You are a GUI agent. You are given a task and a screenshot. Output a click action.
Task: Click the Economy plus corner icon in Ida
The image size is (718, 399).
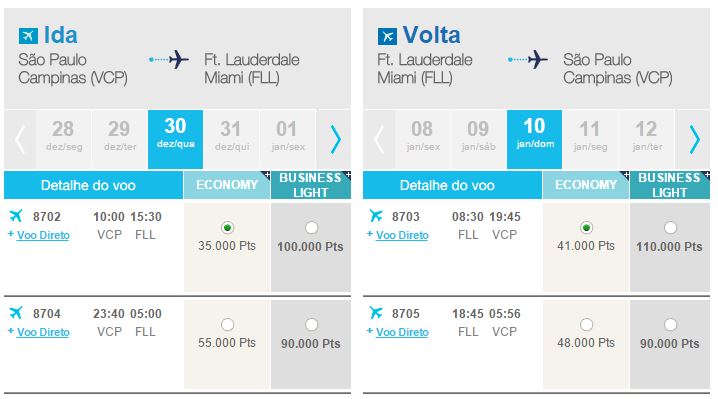pos(266,175)
